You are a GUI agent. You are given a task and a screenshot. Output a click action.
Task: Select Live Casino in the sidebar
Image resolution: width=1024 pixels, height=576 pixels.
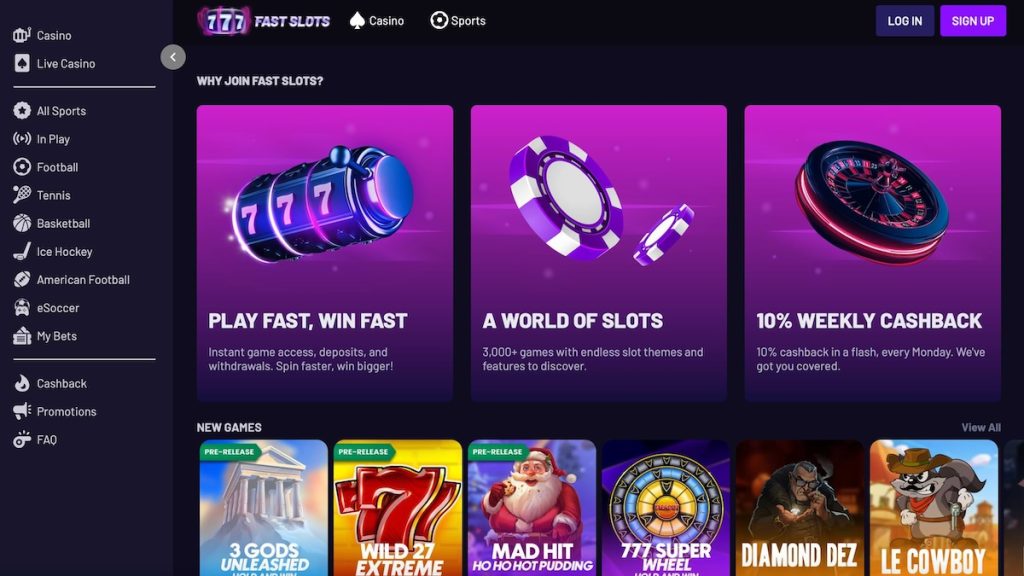[67, 64]
